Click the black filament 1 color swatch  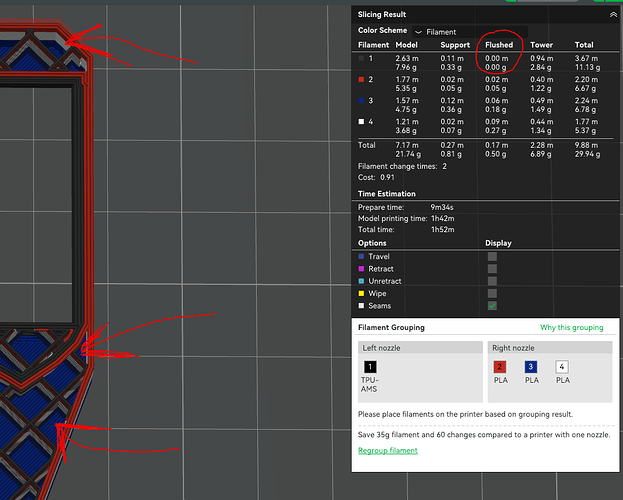tap(361, 58)
